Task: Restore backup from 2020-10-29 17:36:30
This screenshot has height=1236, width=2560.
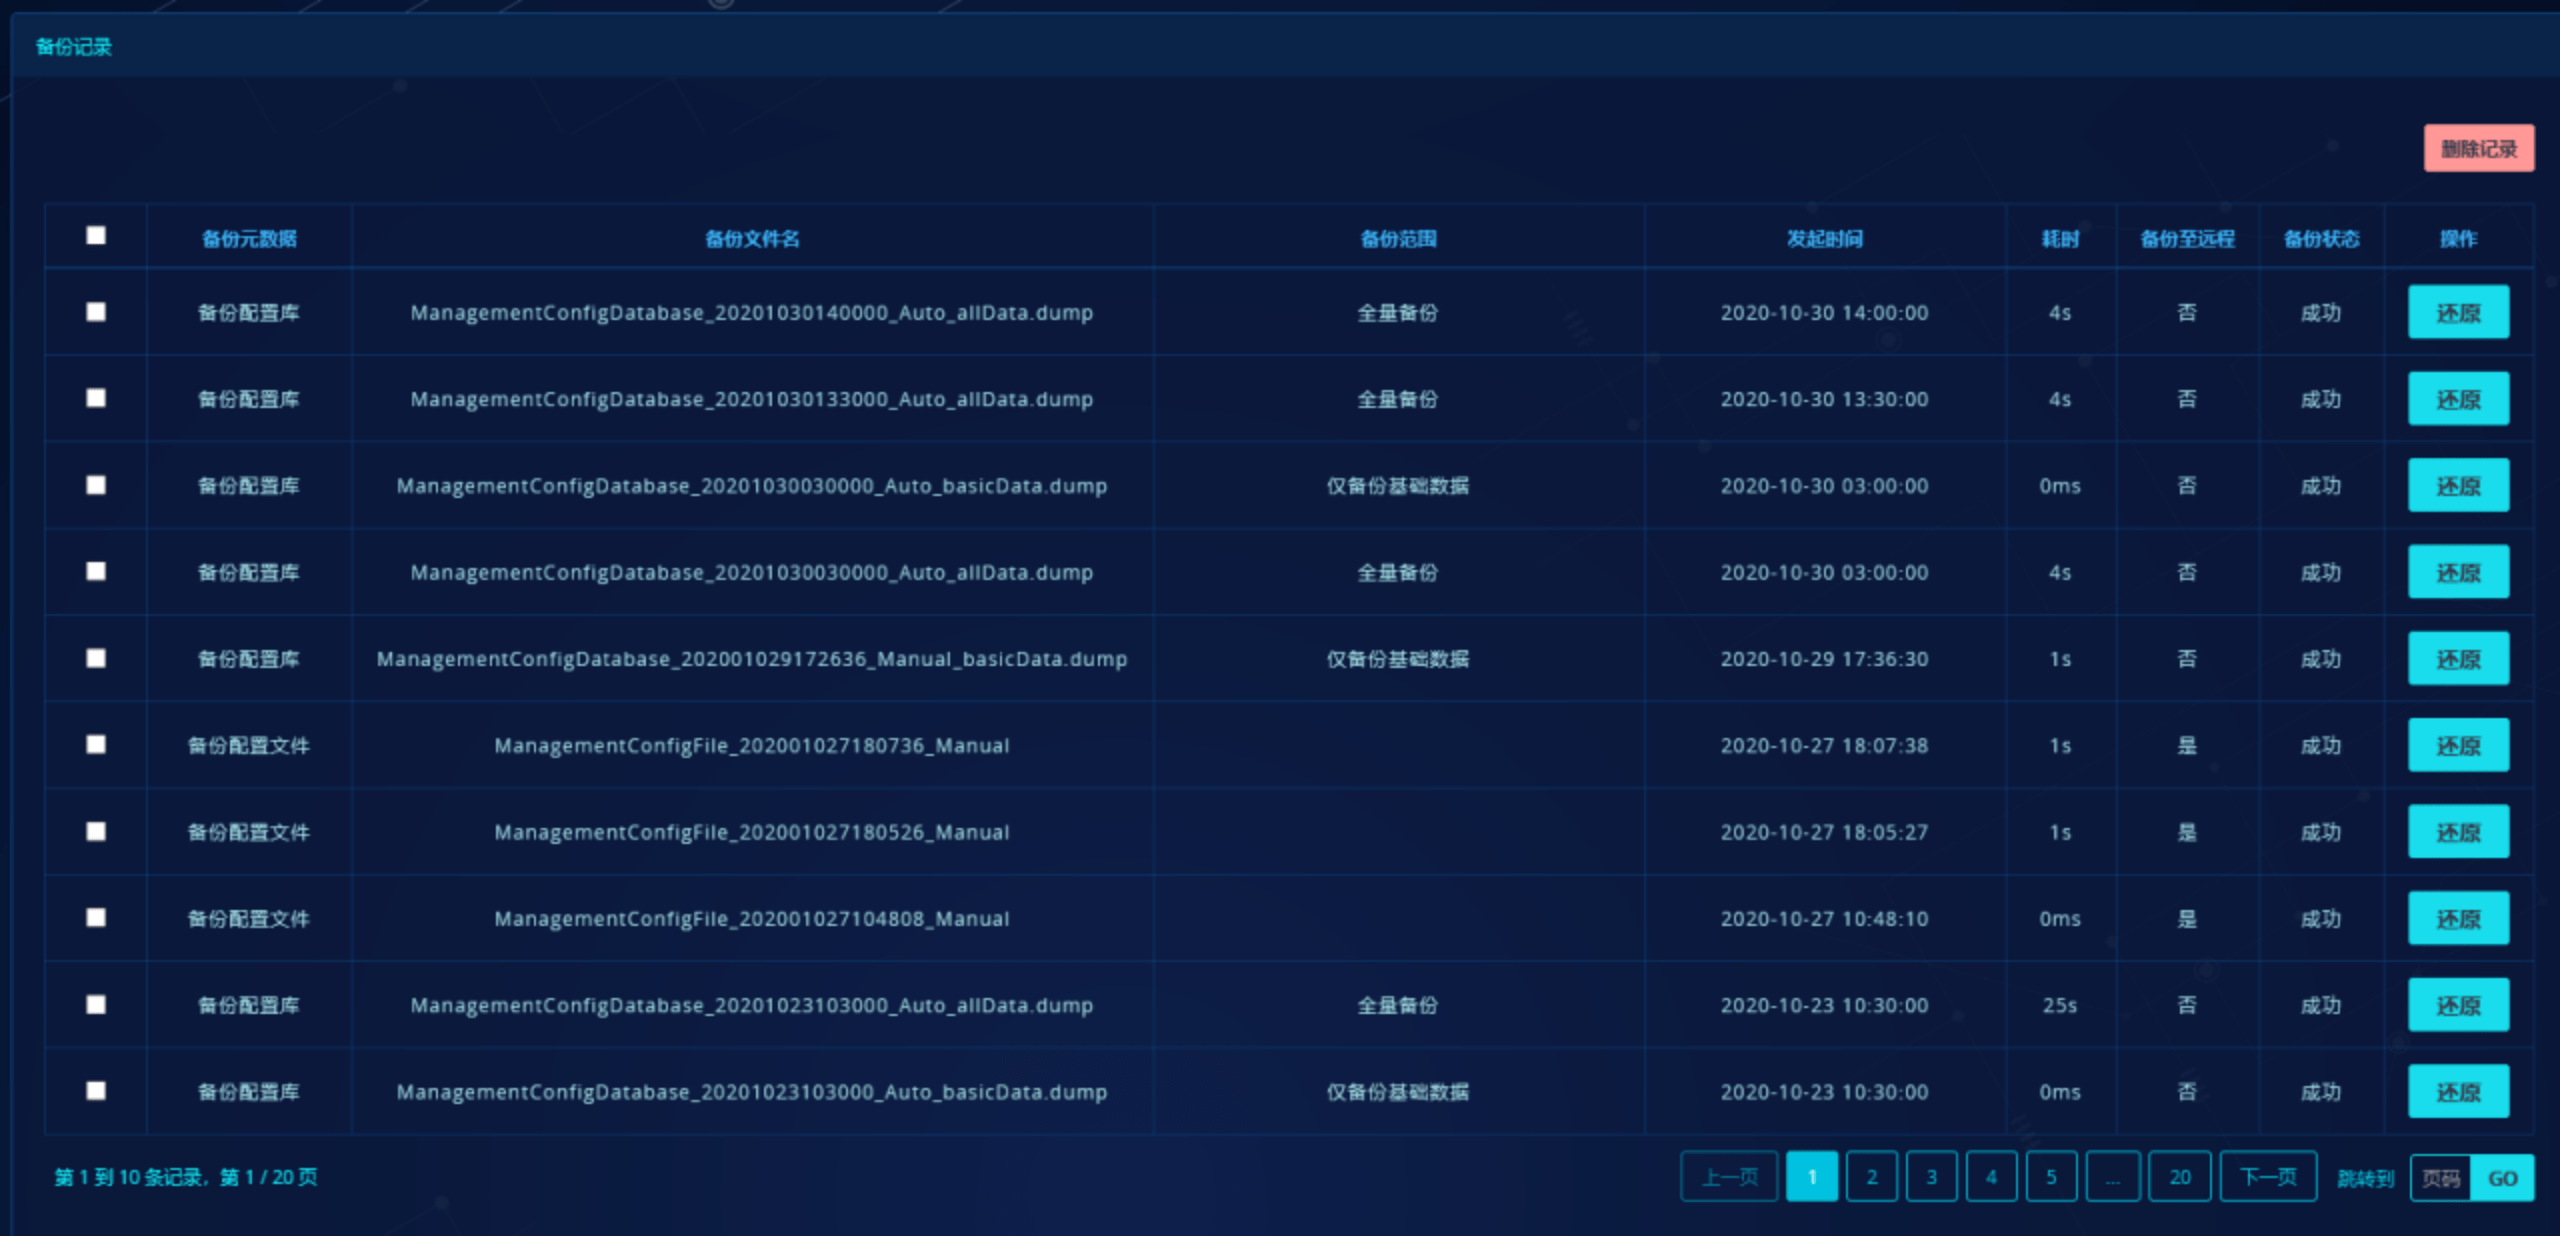Action: (2457, 659)
